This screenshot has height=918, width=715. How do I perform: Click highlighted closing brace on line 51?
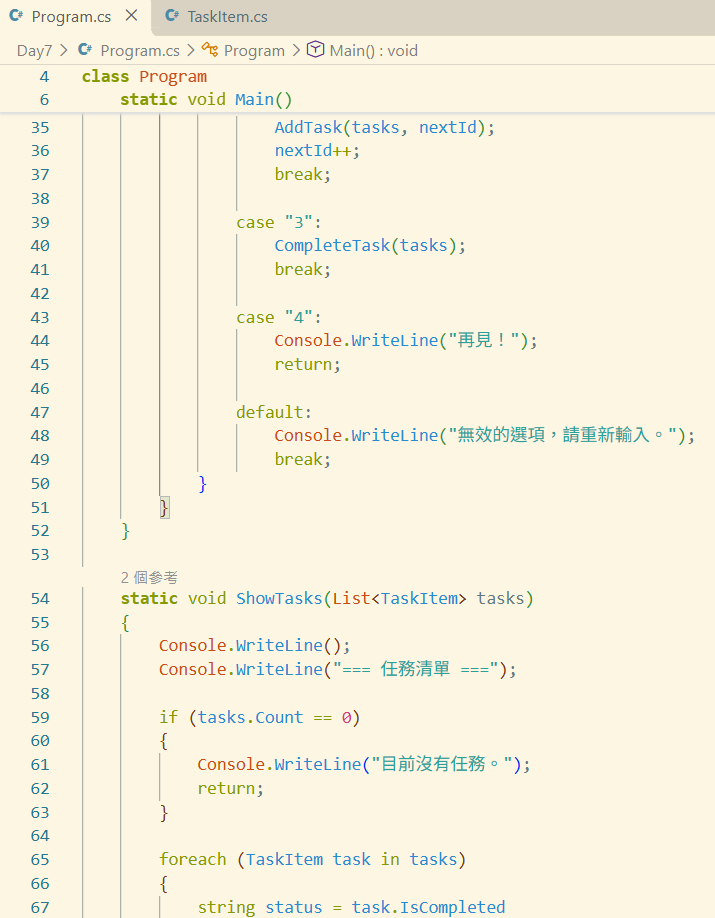pyautogui.click(x=165, y=508)
